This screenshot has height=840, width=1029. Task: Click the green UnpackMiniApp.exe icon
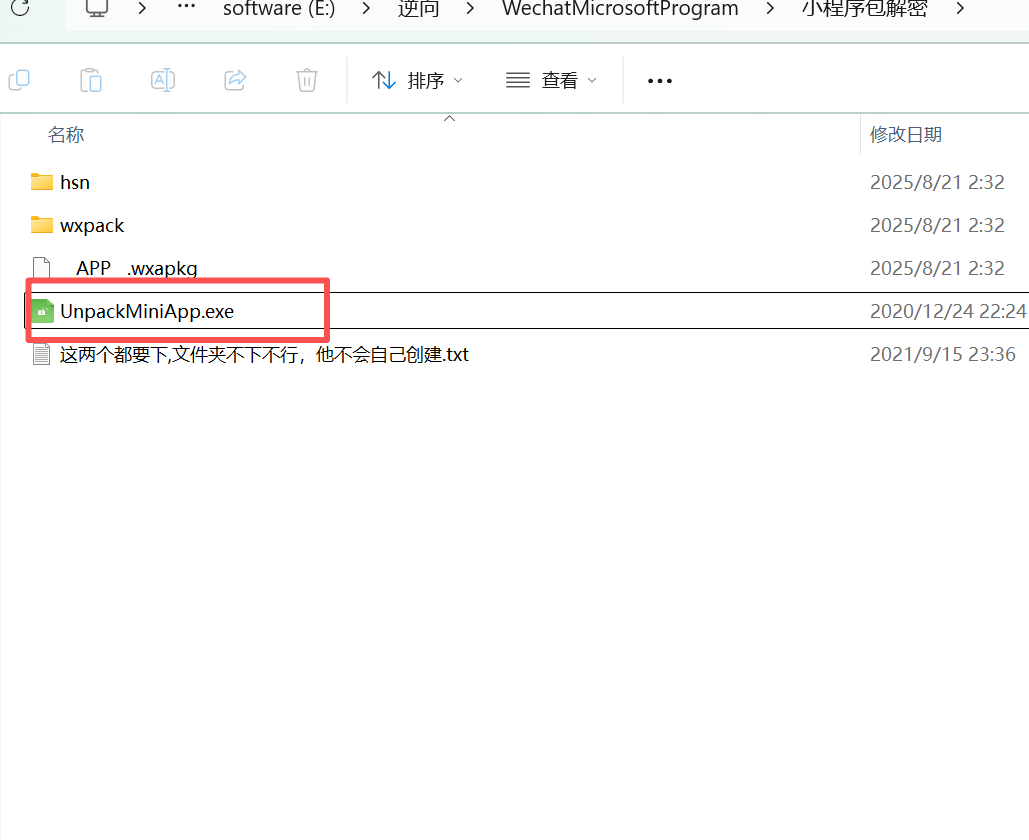42,312
